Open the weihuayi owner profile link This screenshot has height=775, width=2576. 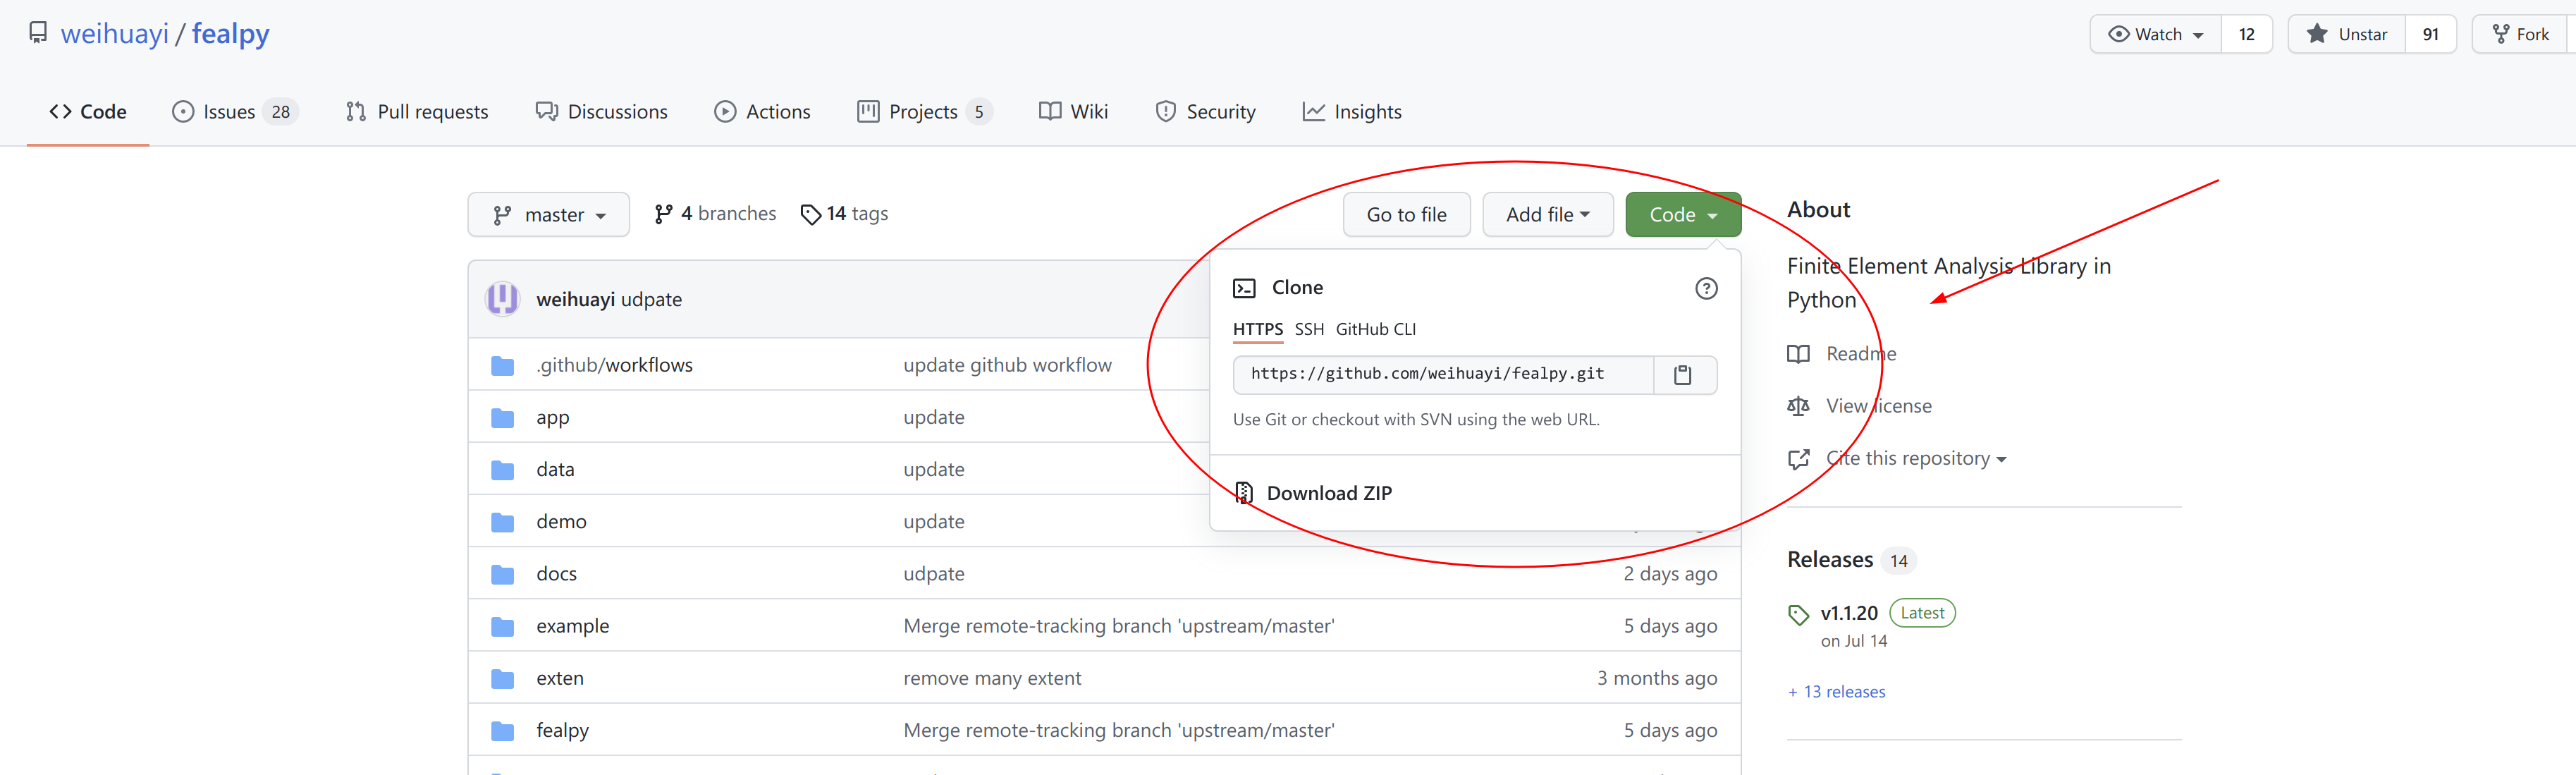pos(114,33)
